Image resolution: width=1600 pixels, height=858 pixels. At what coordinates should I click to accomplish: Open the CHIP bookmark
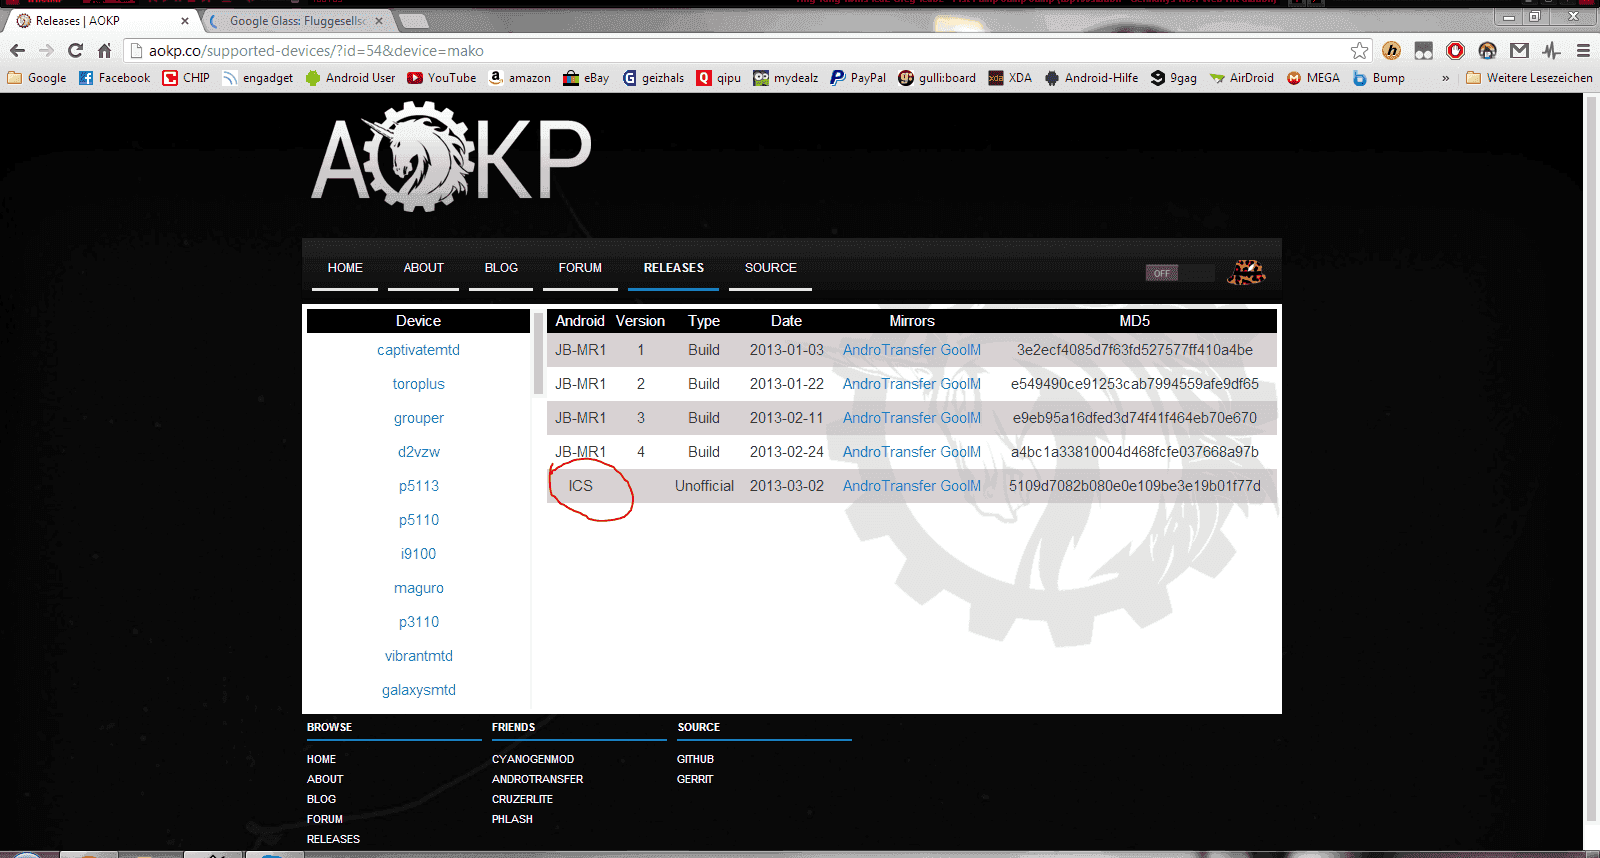coord(187,78)
